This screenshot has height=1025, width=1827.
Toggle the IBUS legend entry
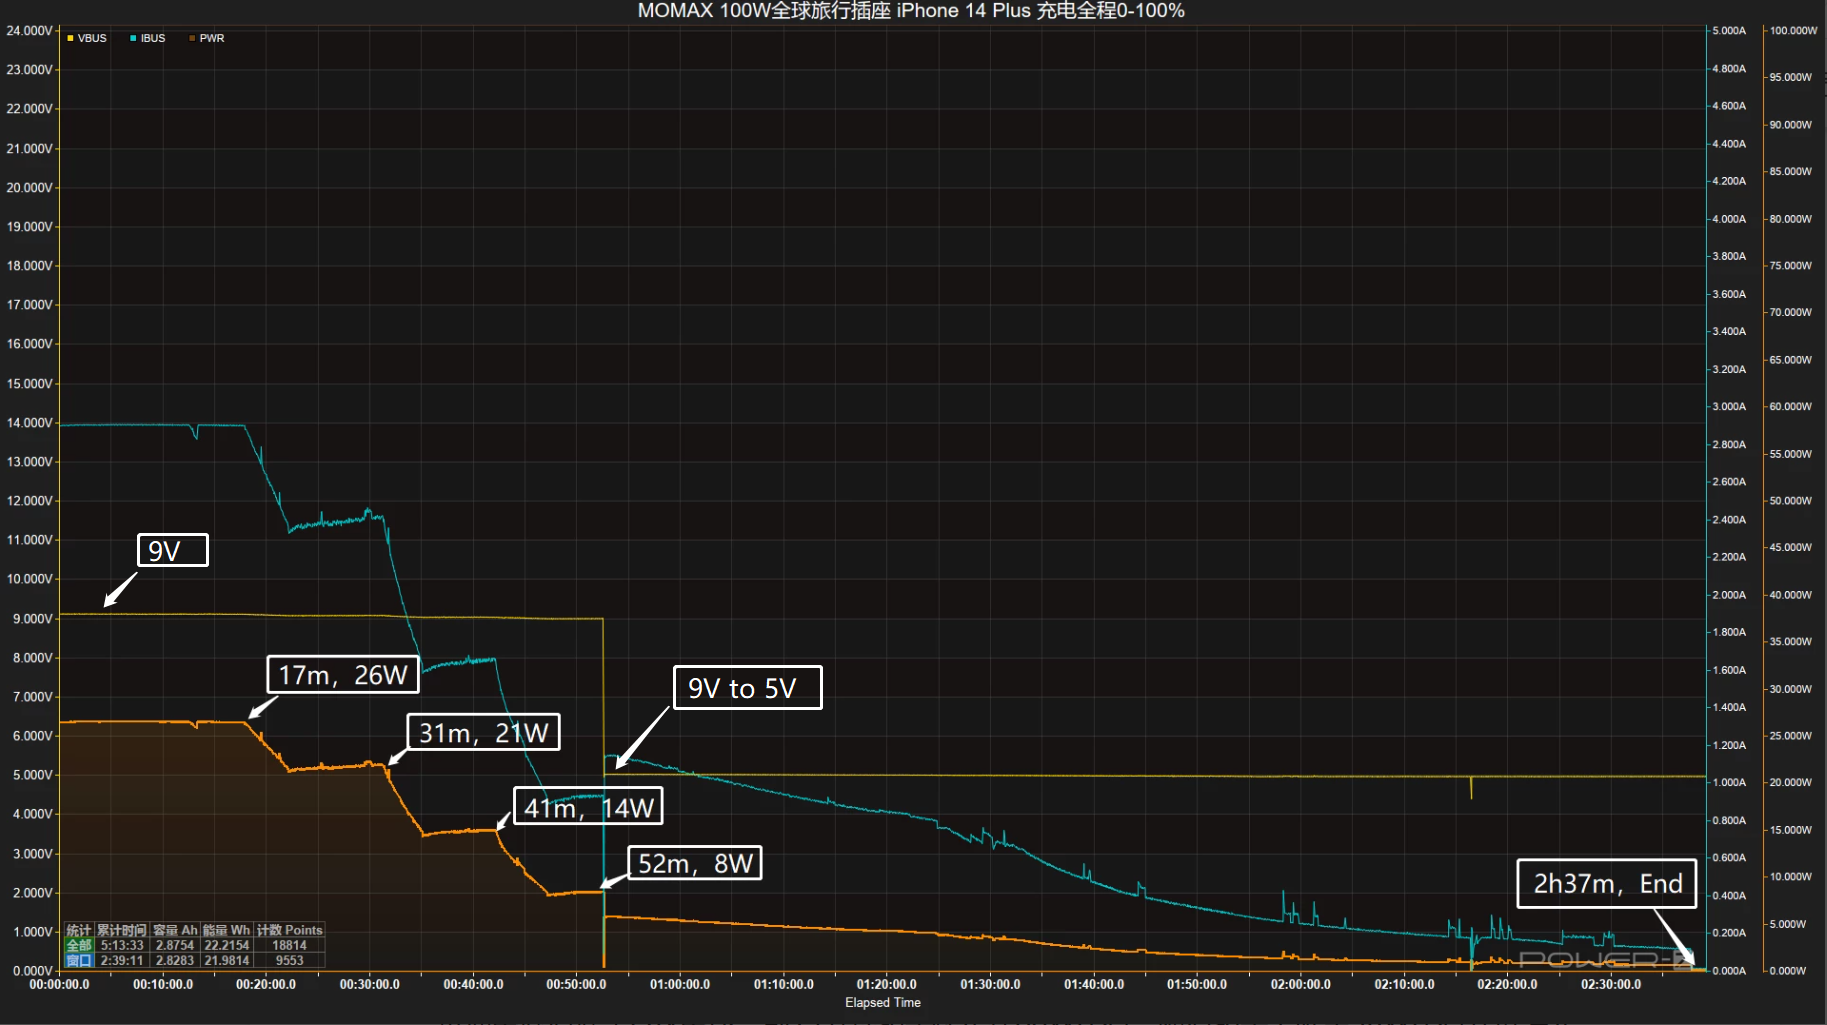[x=148, y=38]
